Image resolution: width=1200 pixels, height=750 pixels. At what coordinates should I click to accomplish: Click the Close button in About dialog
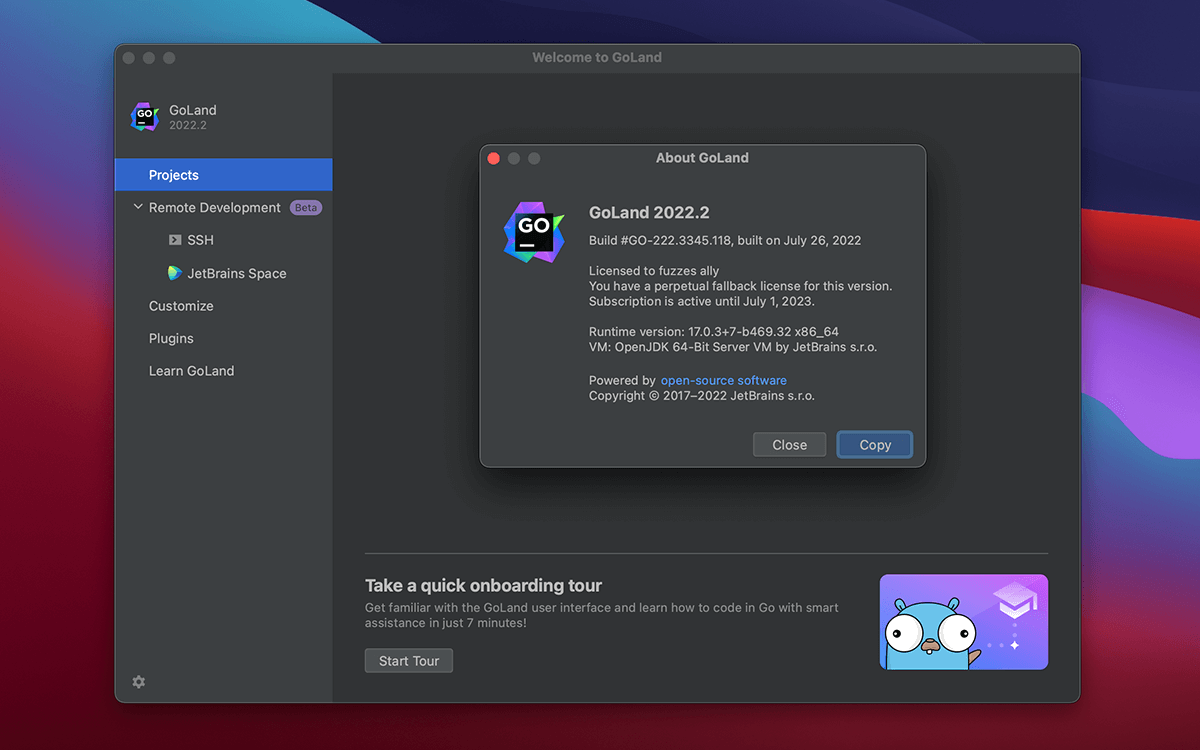[789, 445]
